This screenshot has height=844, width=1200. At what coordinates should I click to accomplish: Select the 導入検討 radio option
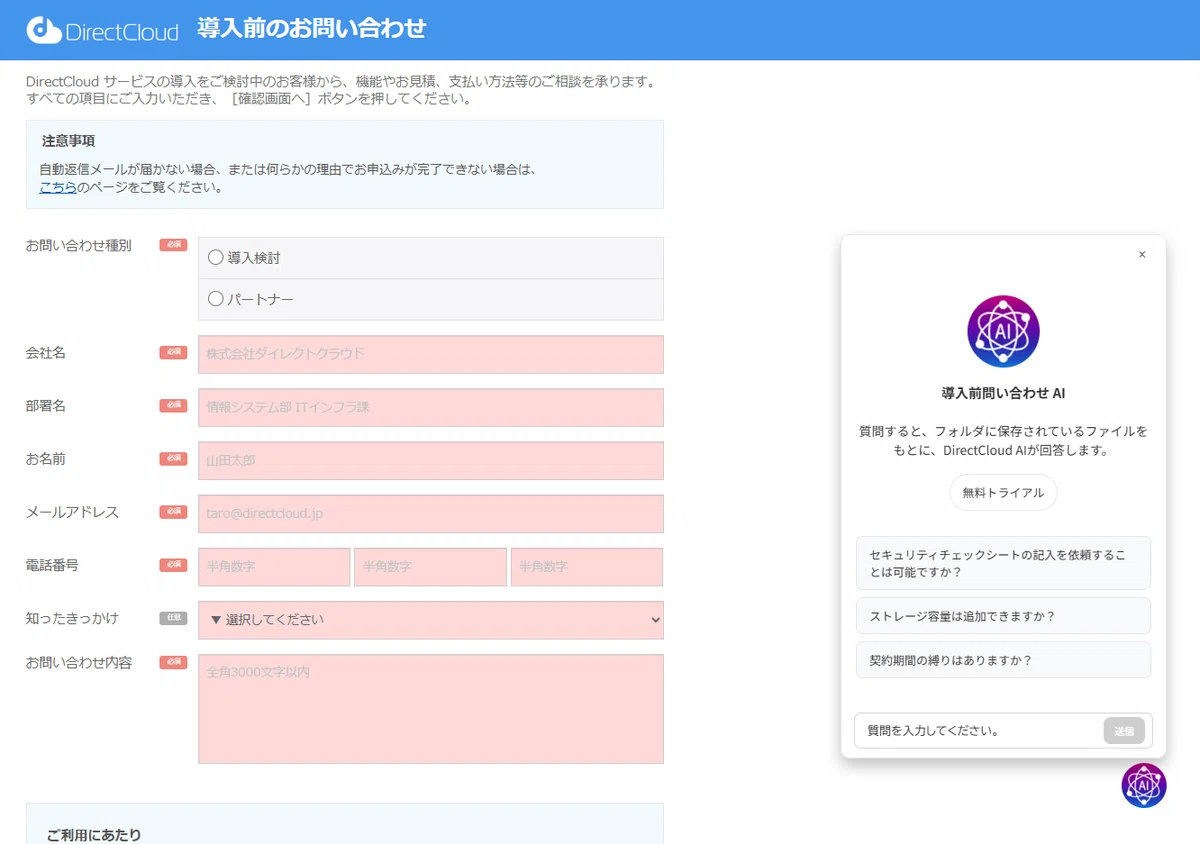216,257
